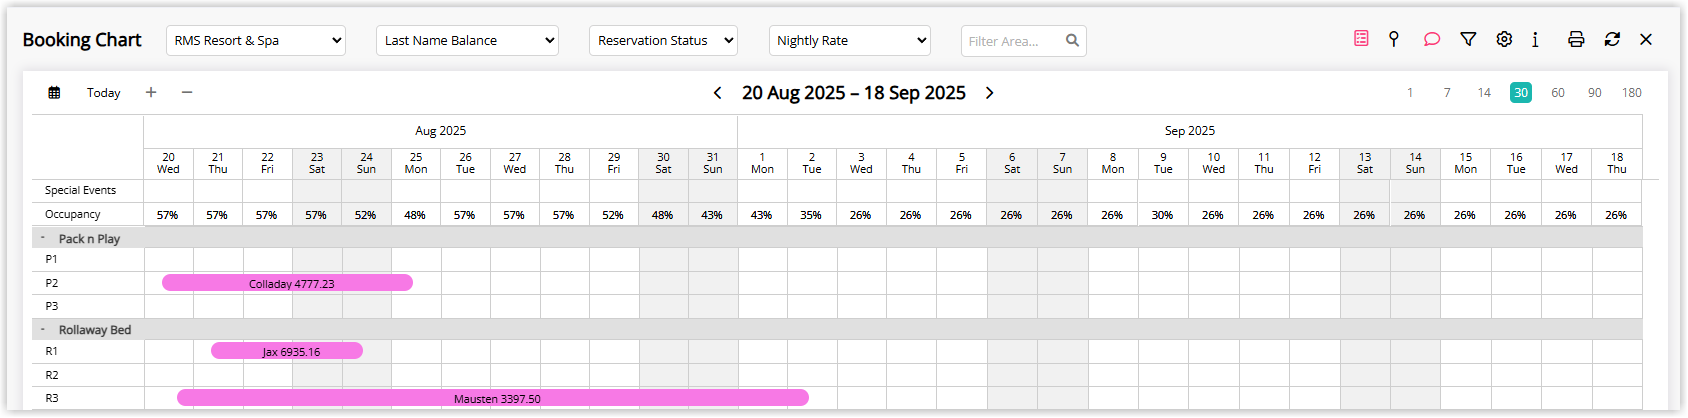Click the 20 Wed date column header

point(168,163)
